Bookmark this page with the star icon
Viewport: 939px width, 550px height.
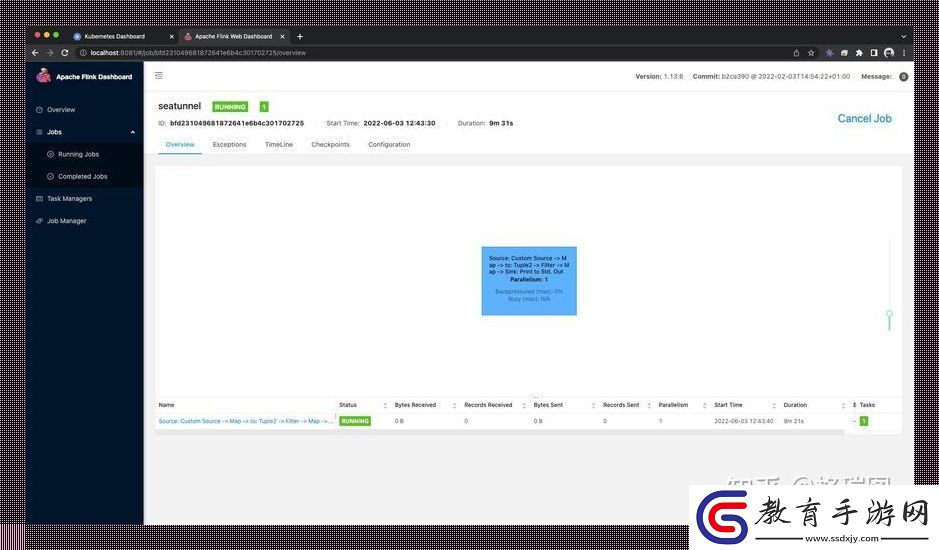pyautogui.click(x=811, y=53)
